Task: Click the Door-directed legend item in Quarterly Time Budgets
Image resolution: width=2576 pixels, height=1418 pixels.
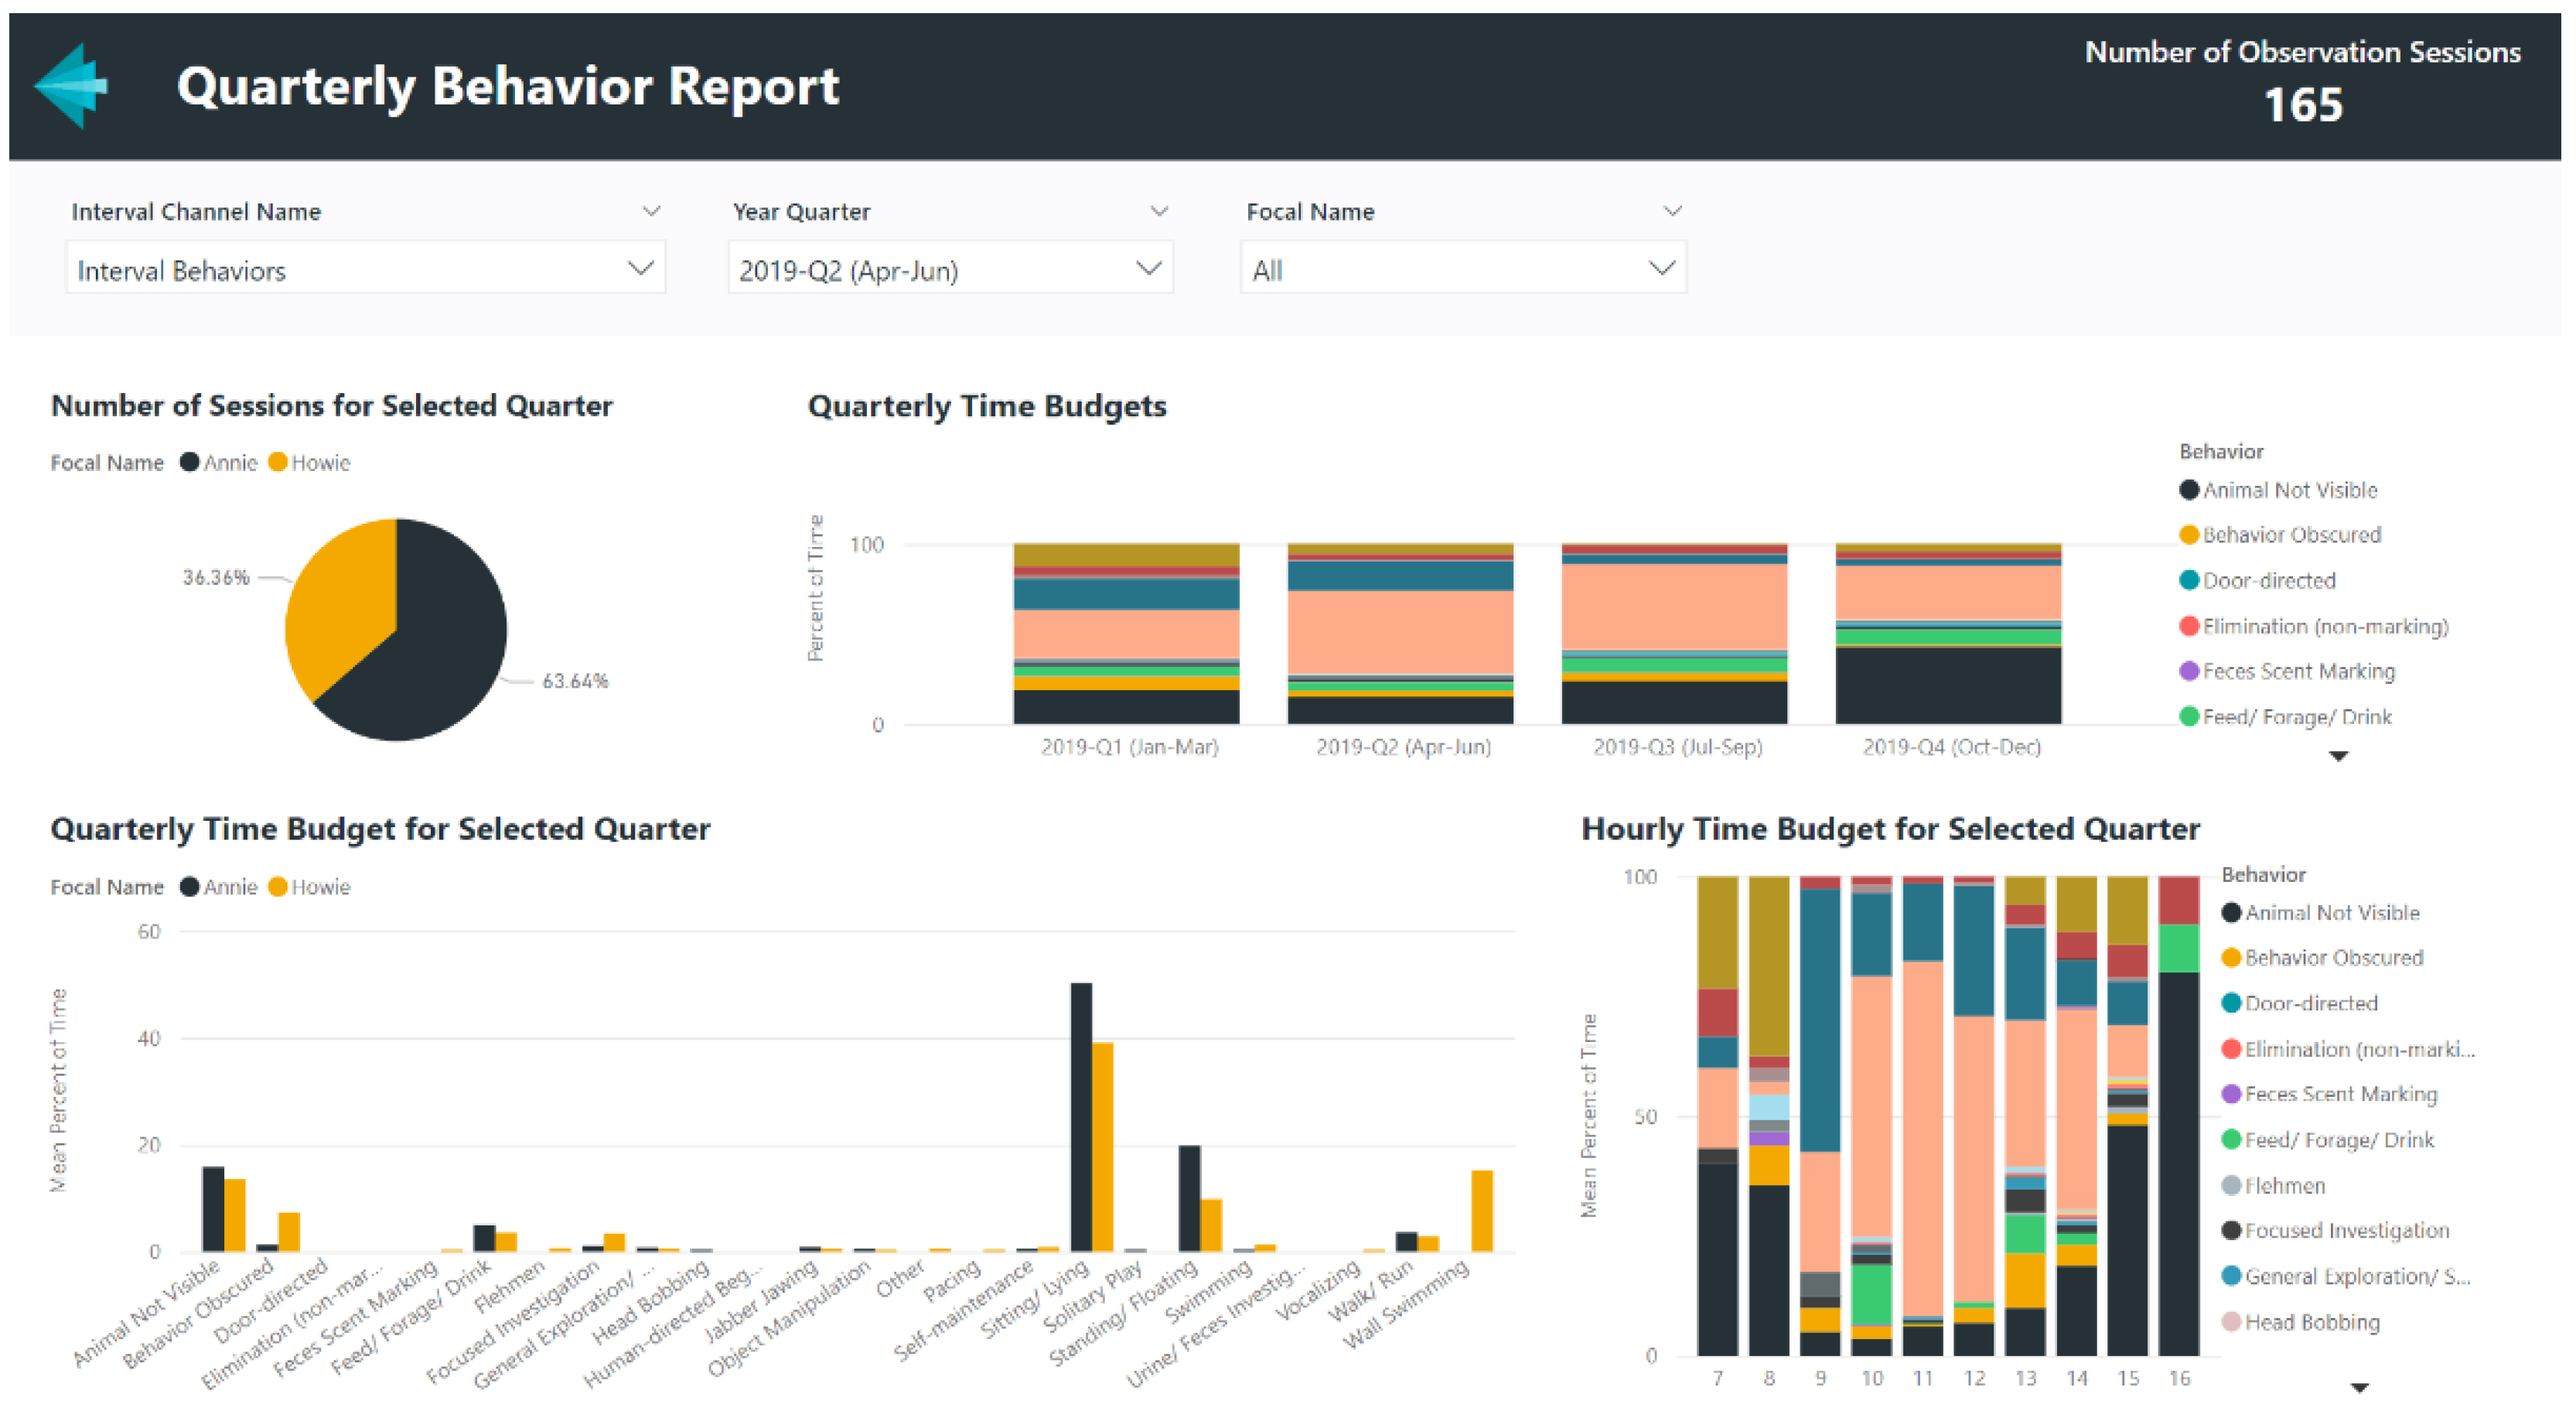Action: click(x=2268, y=581)
